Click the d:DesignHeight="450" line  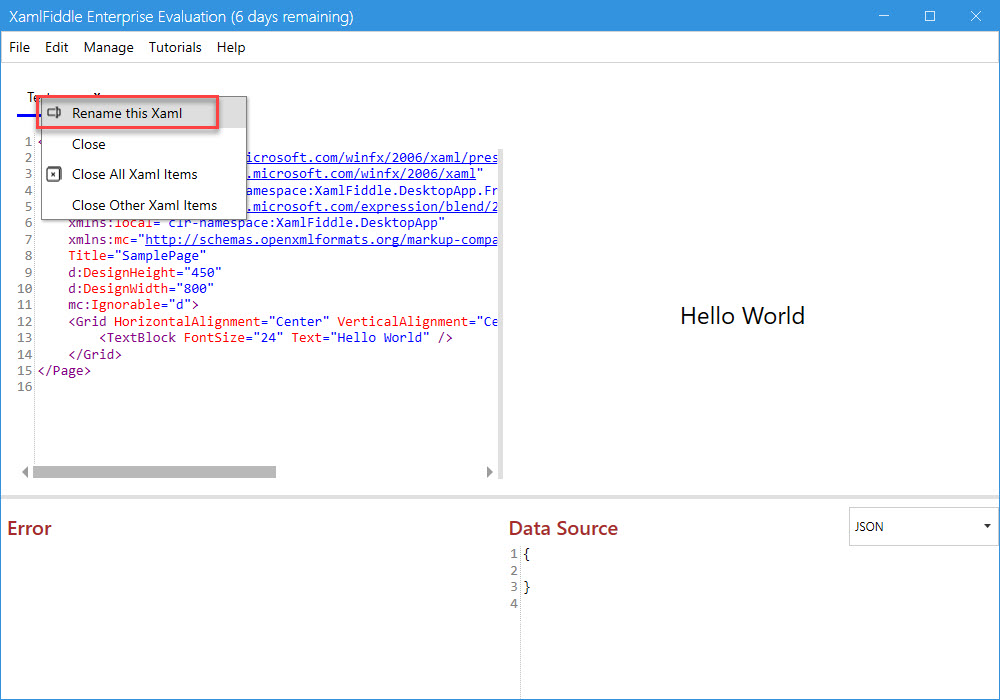[145, 272]
